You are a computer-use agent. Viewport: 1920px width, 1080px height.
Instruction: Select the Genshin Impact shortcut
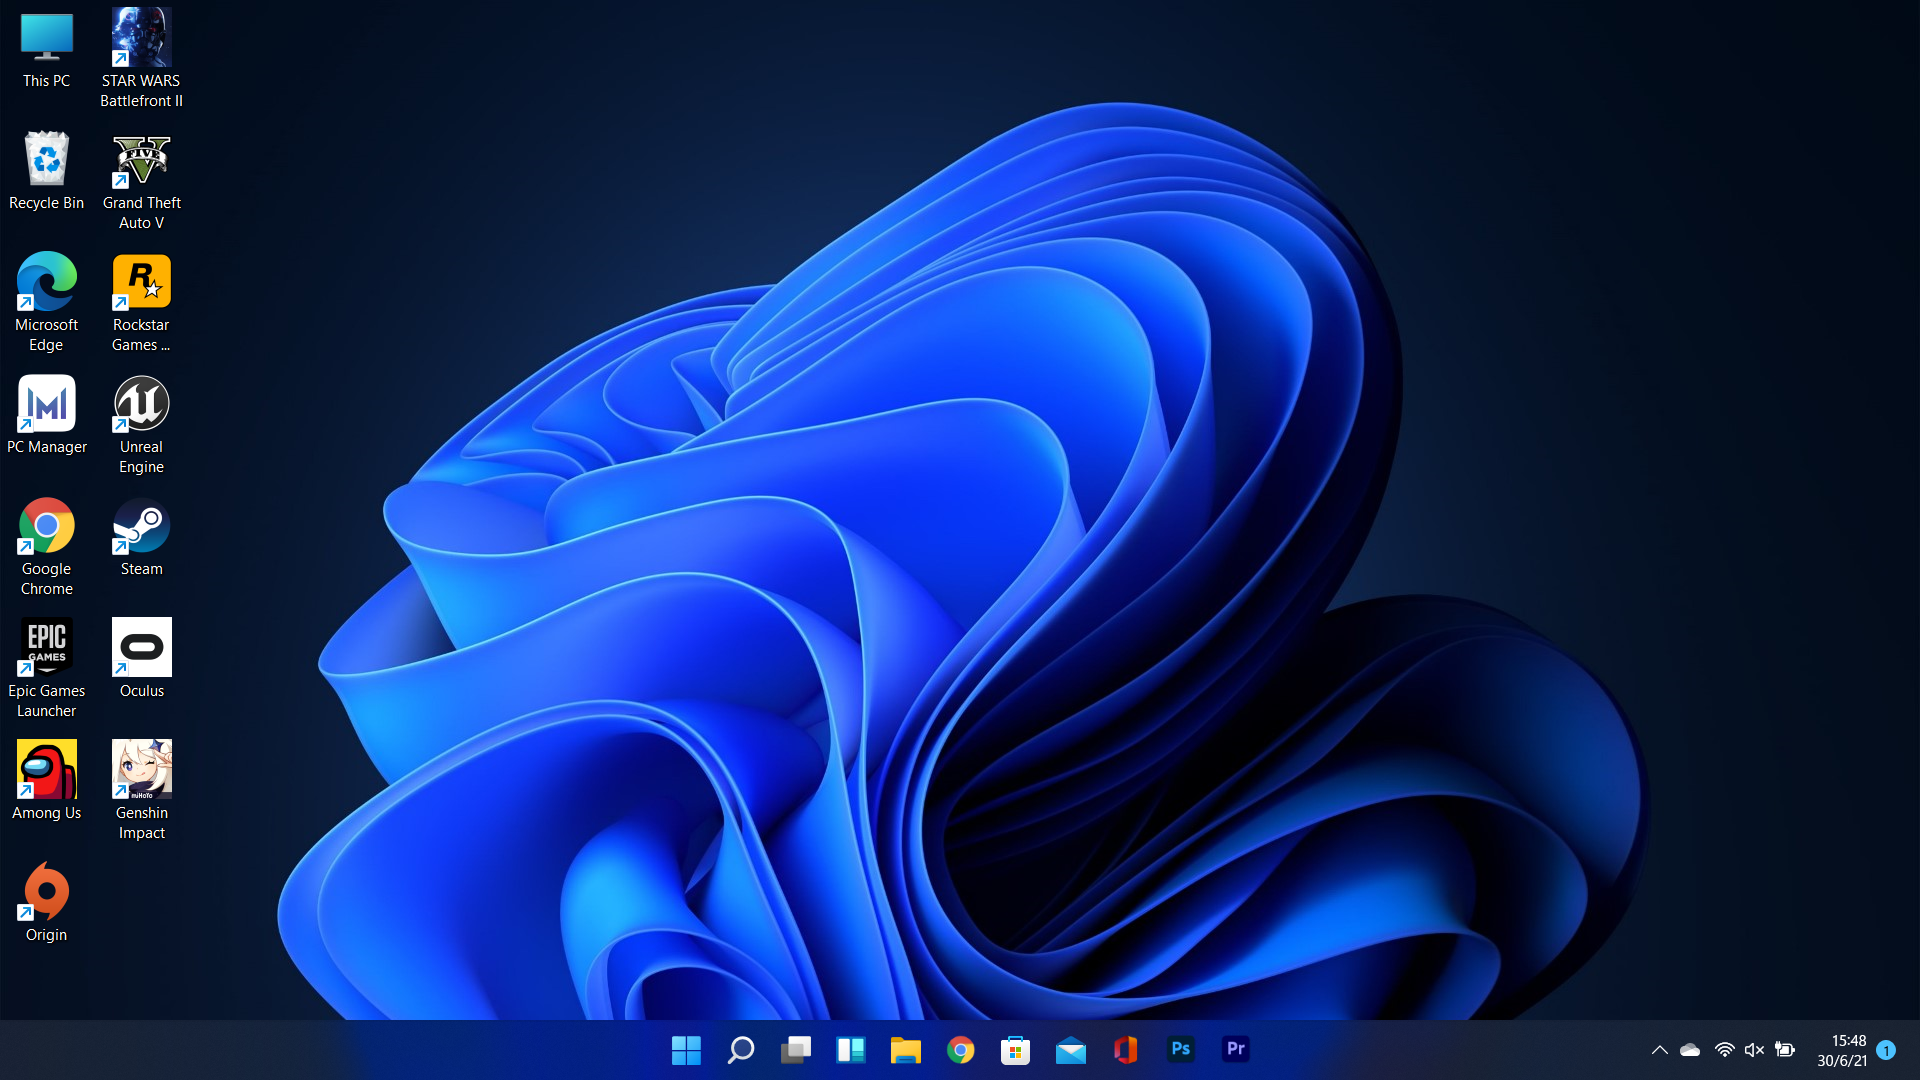click(141, 790)
